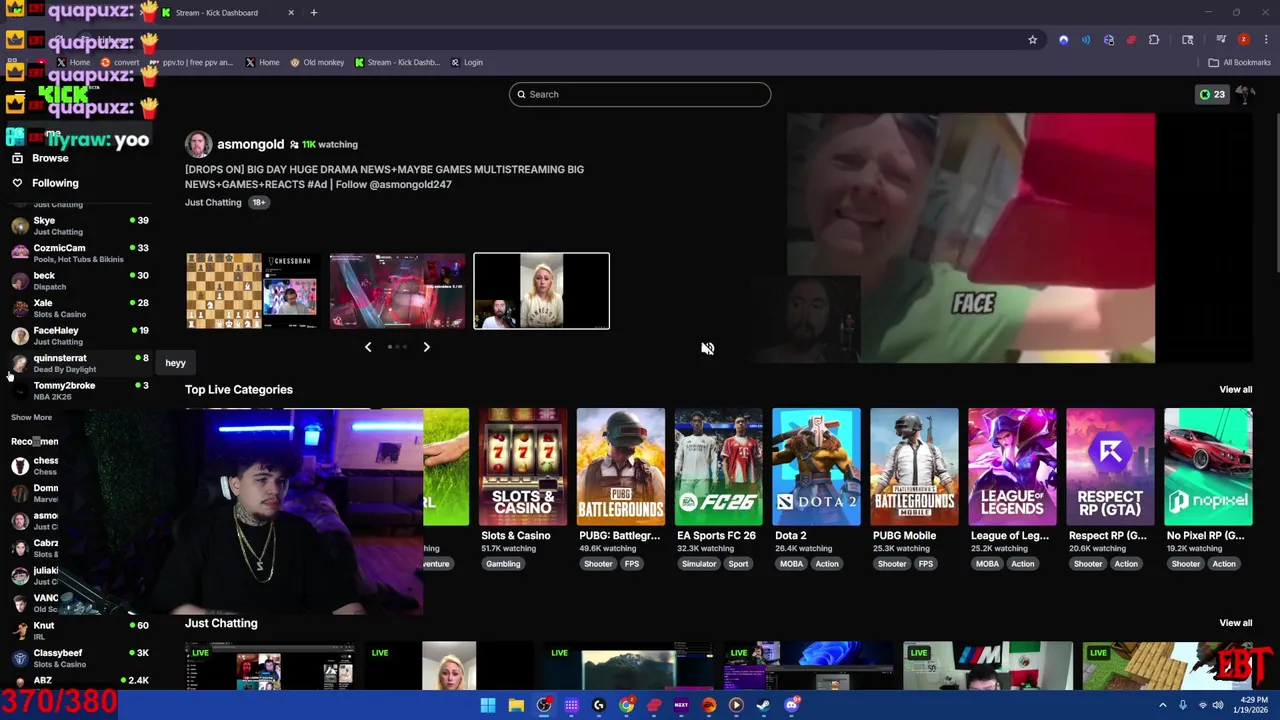
Task: Open the volume control in system tray
Action: point(1218,705)
